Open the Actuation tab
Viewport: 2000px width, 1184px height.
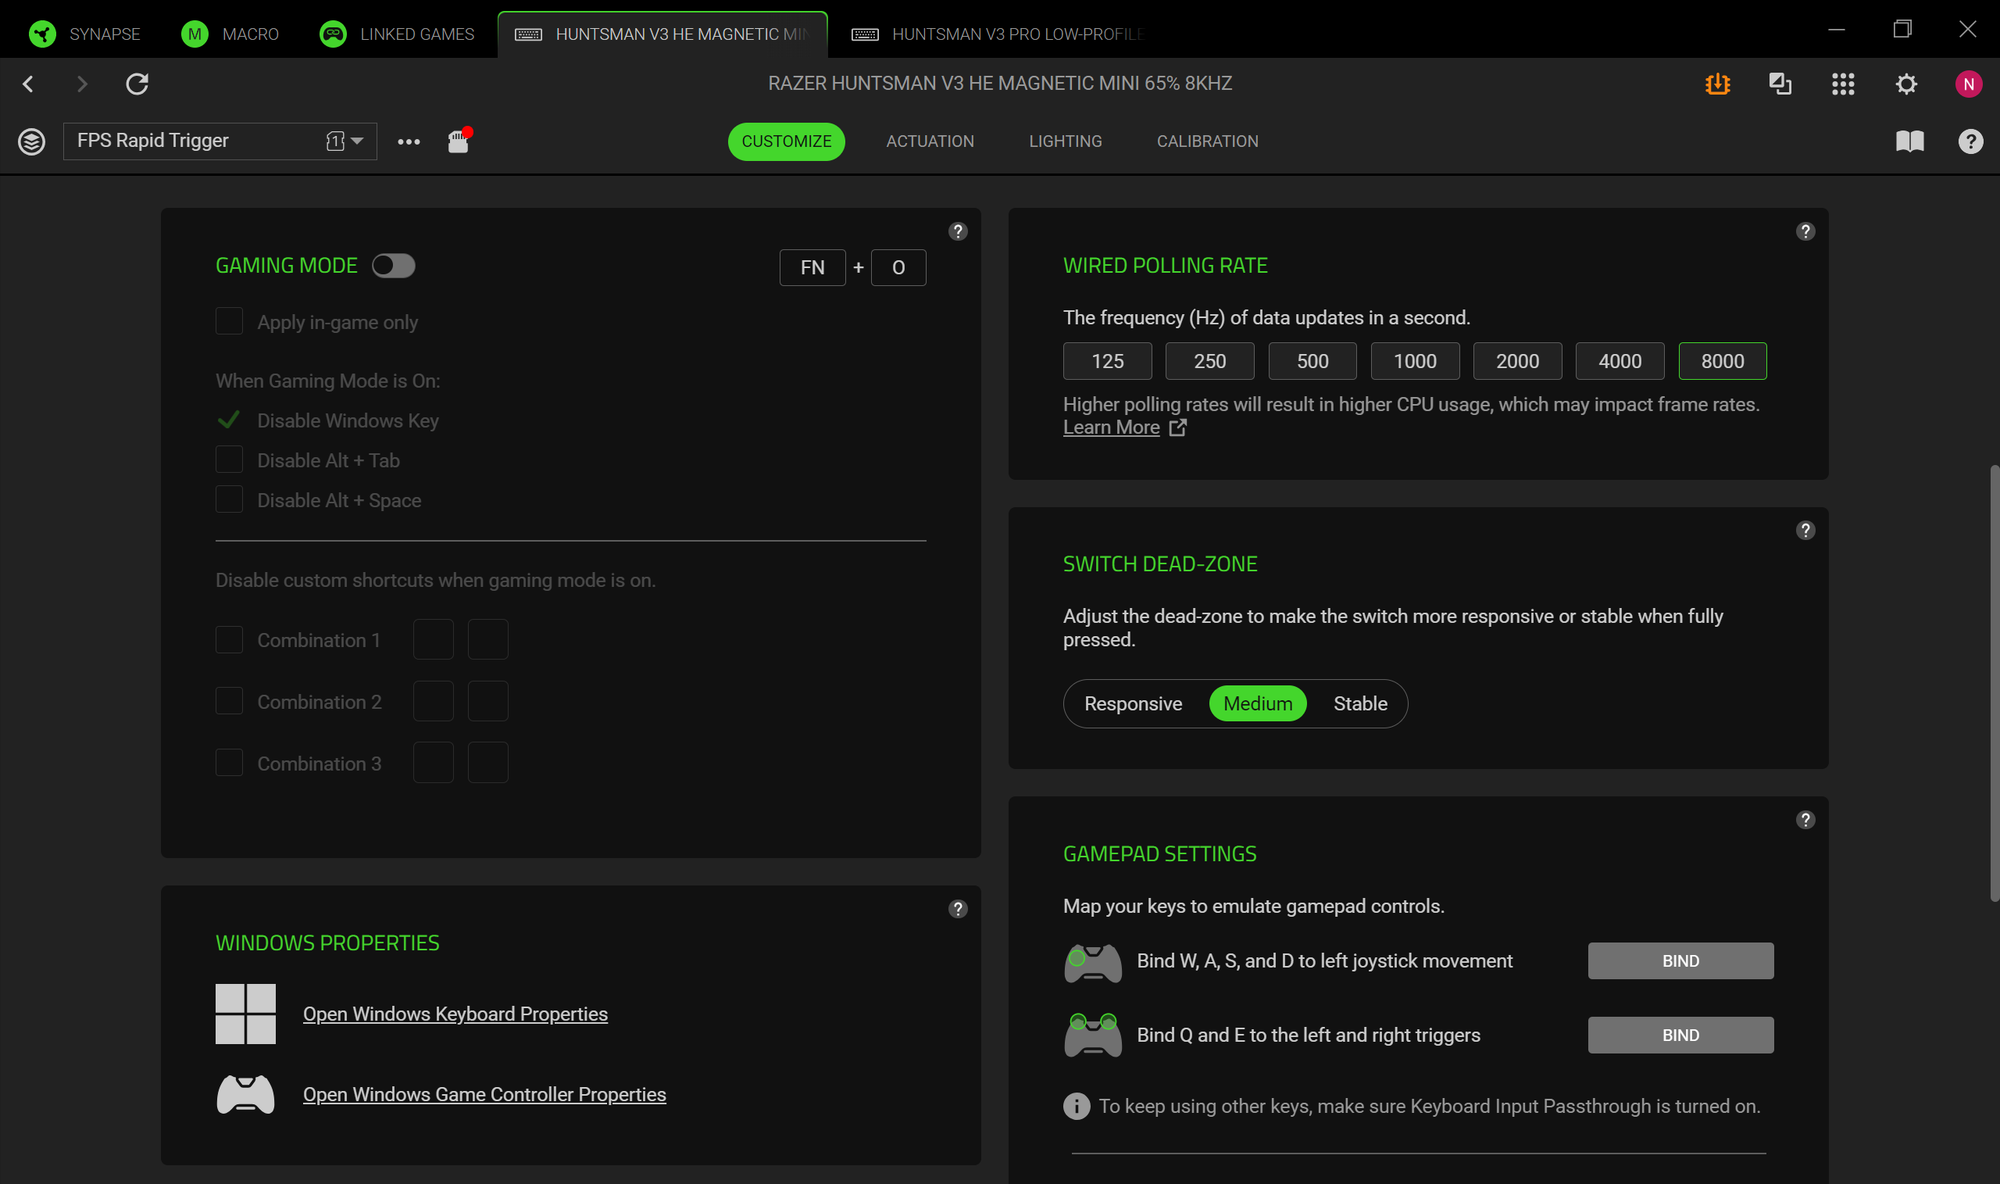tap(930, 141)
